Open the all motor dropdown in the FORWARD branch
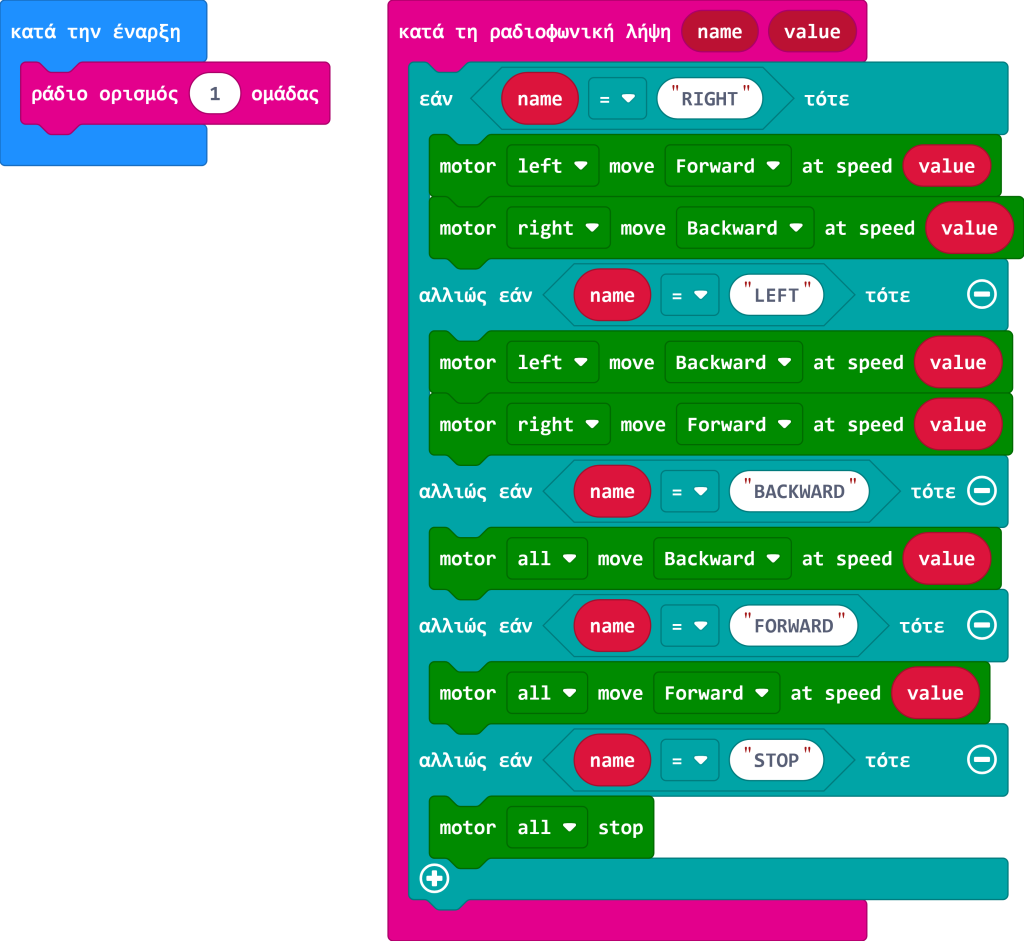The height and width of the screenshot is (941, 1024). coord(547,693)
